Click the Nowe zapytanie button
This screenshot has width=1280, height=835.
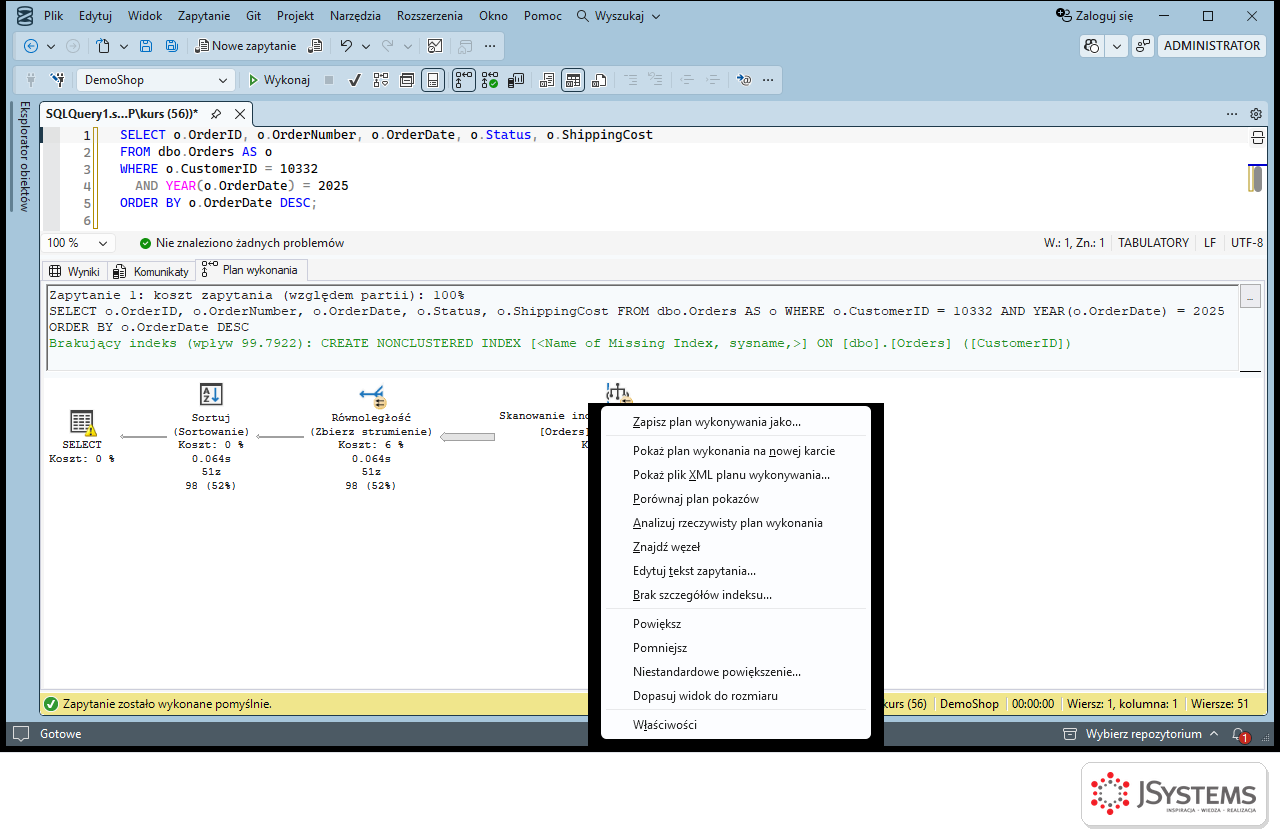pos(246,46)
